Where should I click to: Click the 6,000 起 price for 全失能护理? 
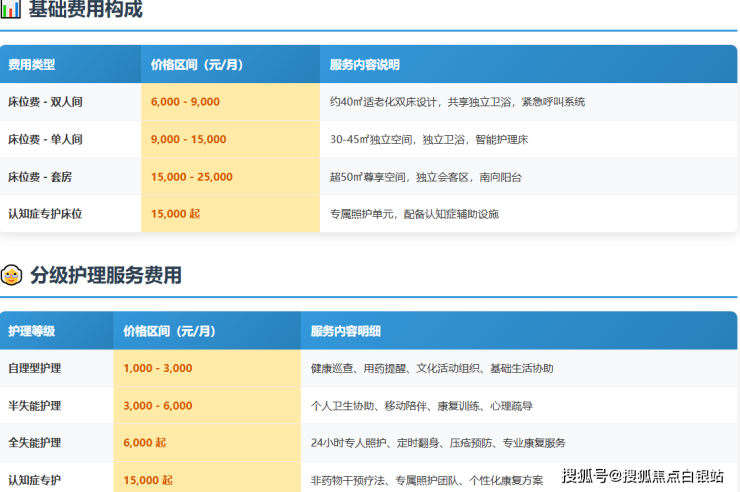[145, 443]
